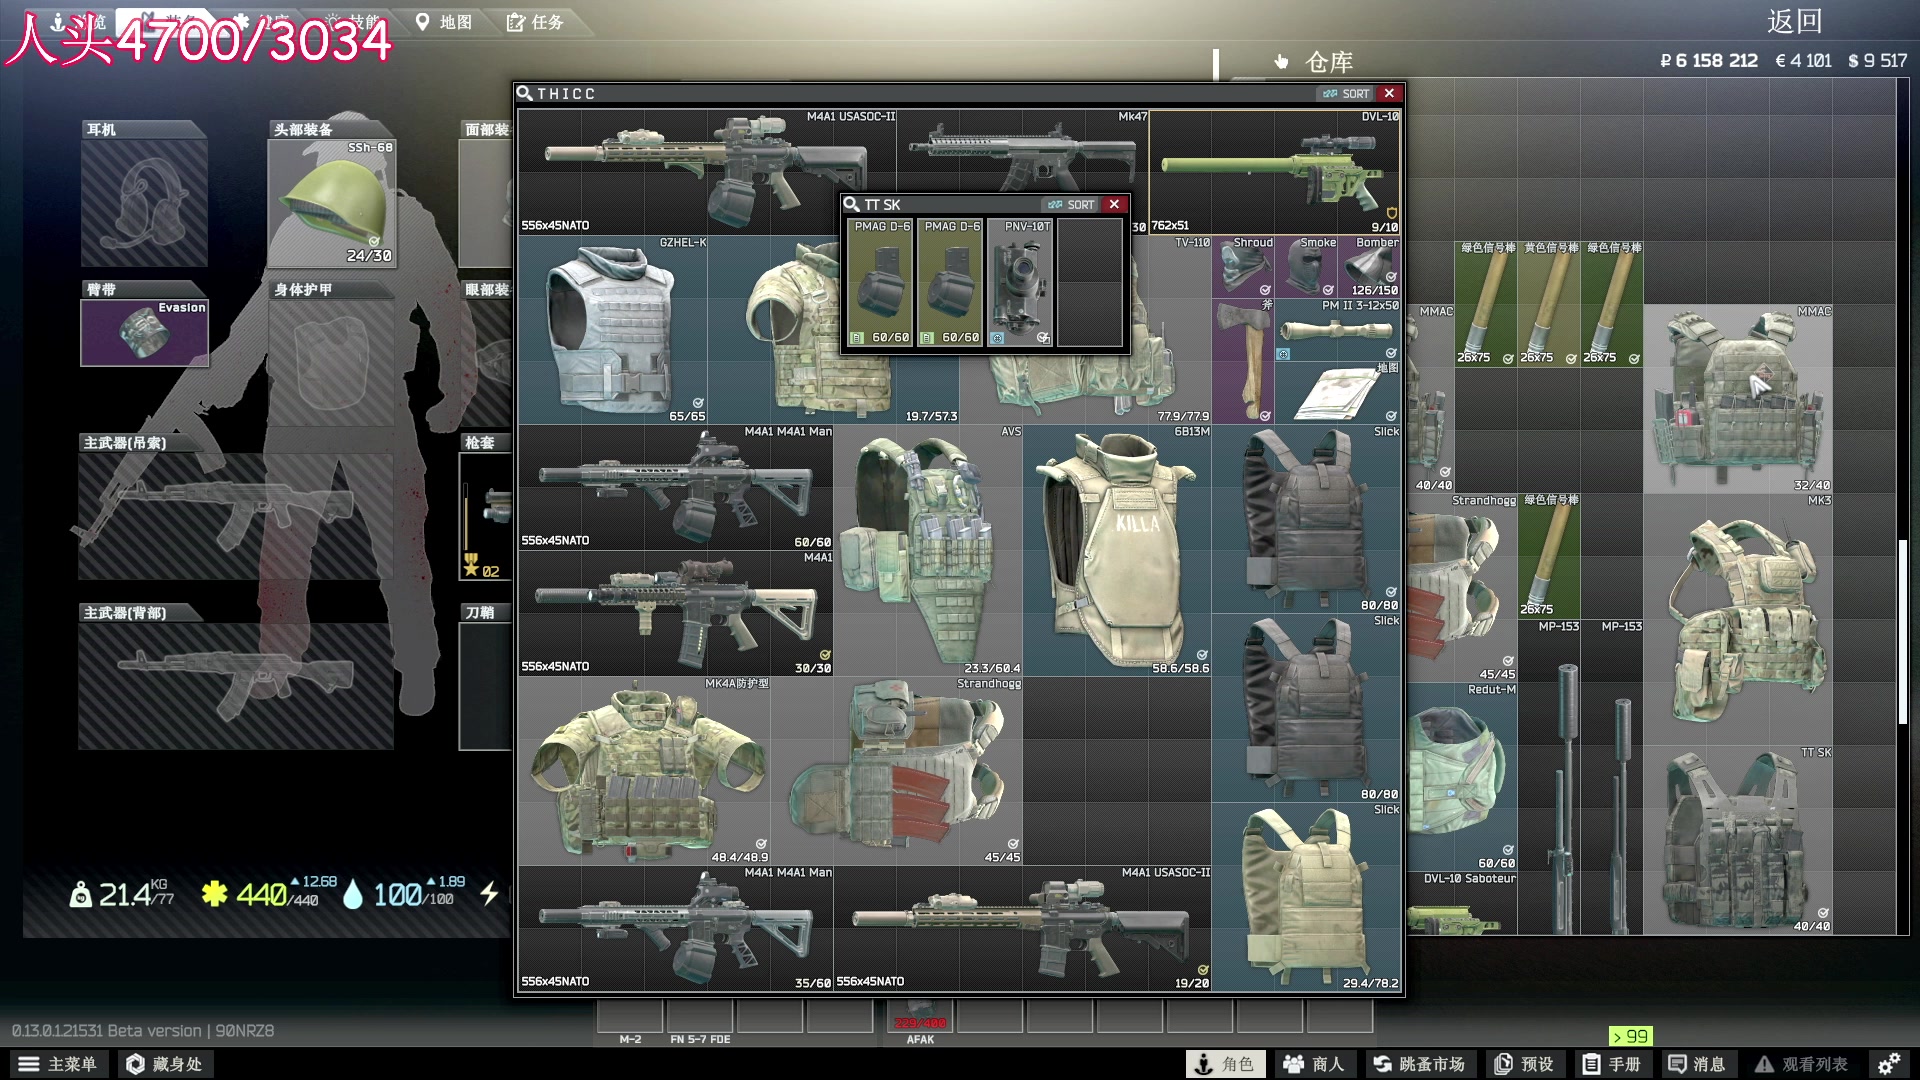
Task: Click the THICC case search magnifier icon
Action: 525,93
